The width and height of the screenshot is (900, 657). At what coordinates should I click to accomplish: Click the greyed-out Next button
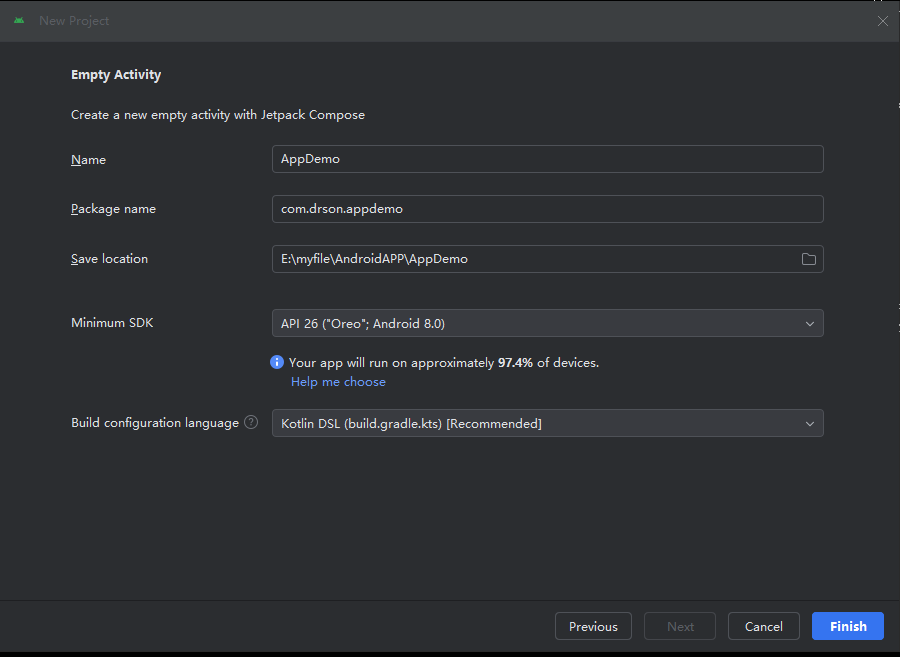[x=680, y=626]
